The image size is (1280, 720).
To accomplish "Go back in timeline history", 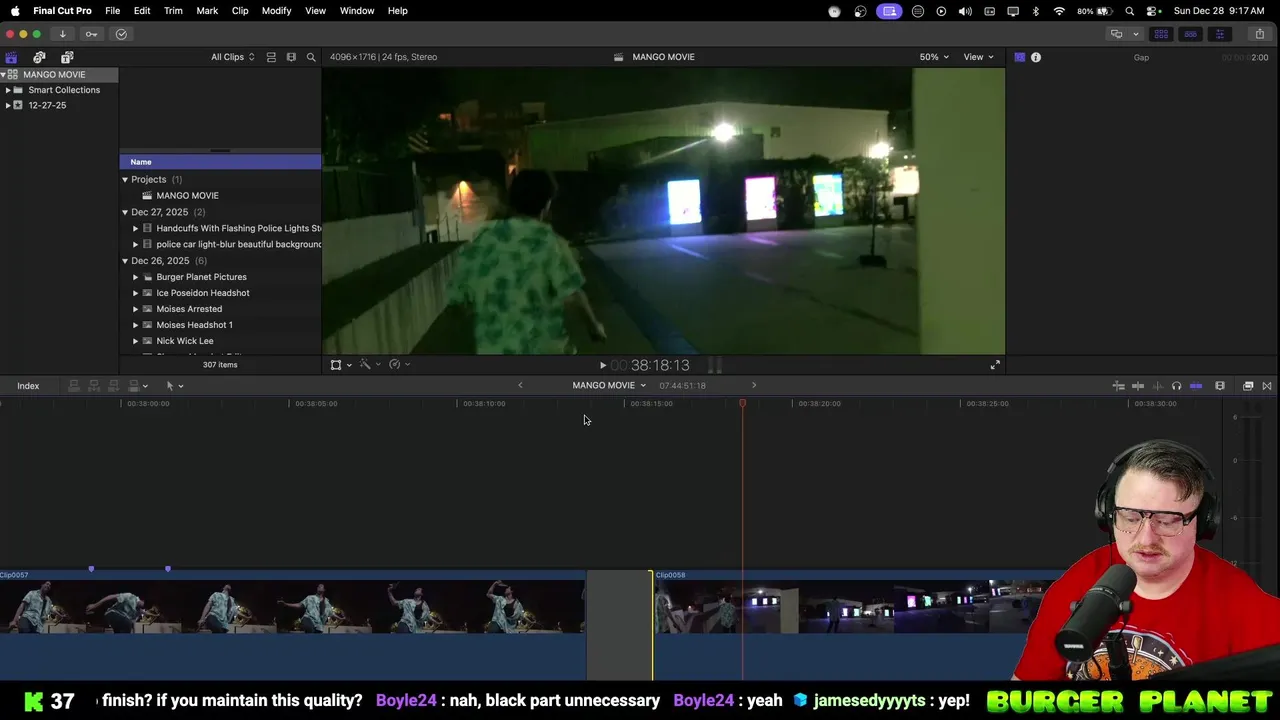I will [x=520, y=385].
